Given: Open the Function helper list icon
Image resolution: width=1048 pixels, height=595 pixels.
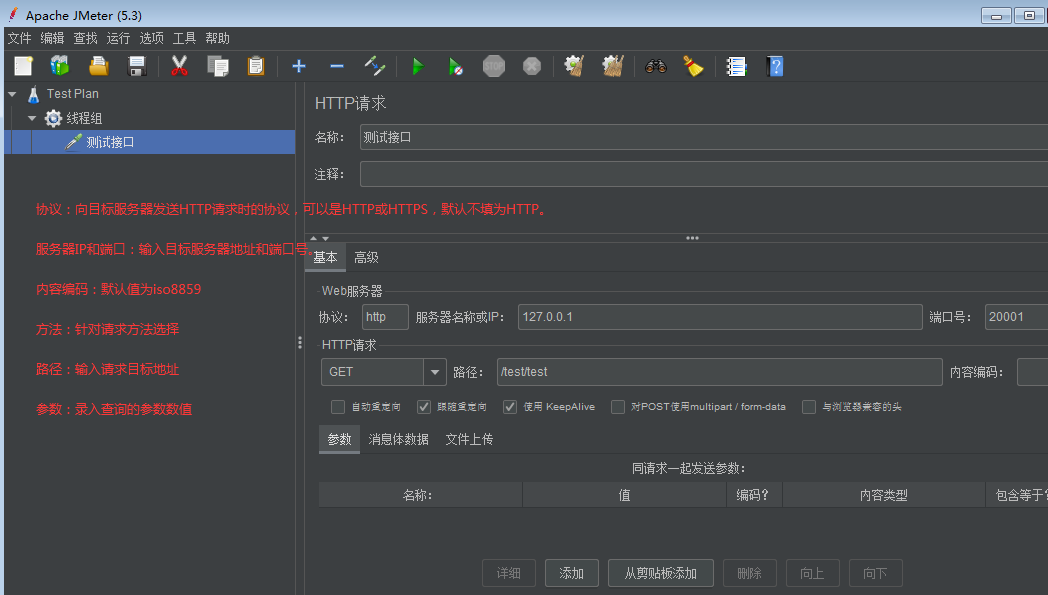Looking at the screenshot, I should coord(736,66).
